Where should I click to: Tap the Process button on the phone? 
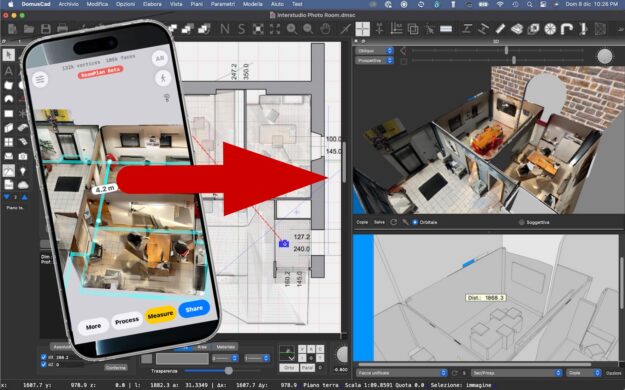tap(127, 321)
